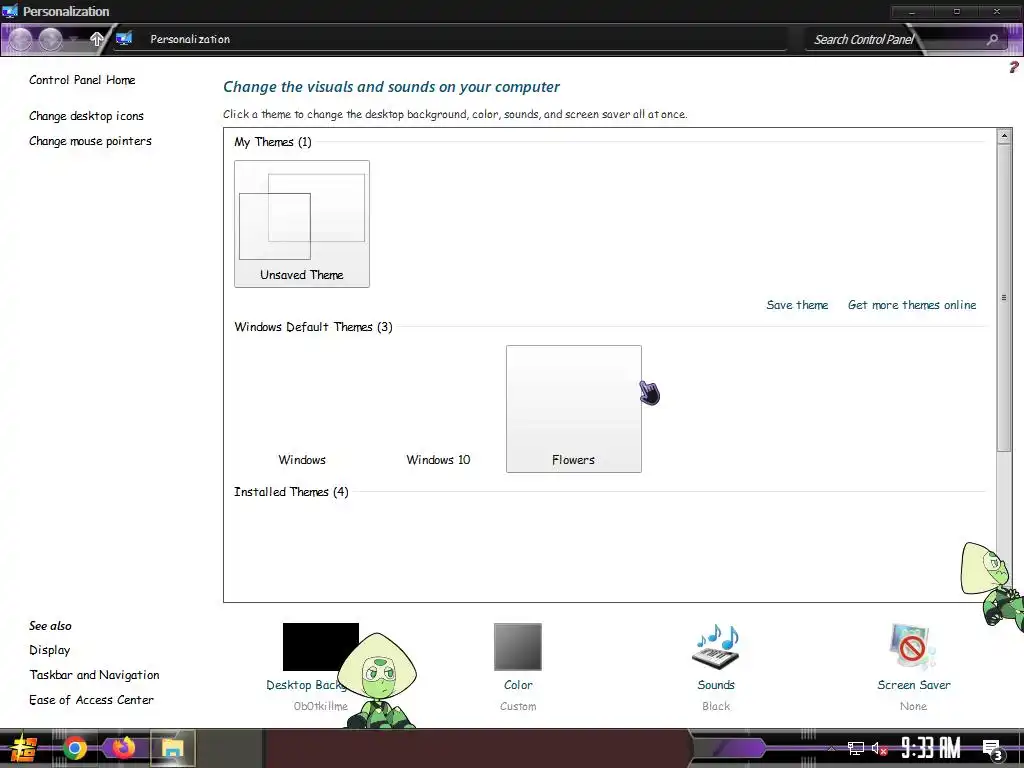The image size is (1024, 768).
Task: Click the My Themes (1) group header
Action: coord(273,142)
